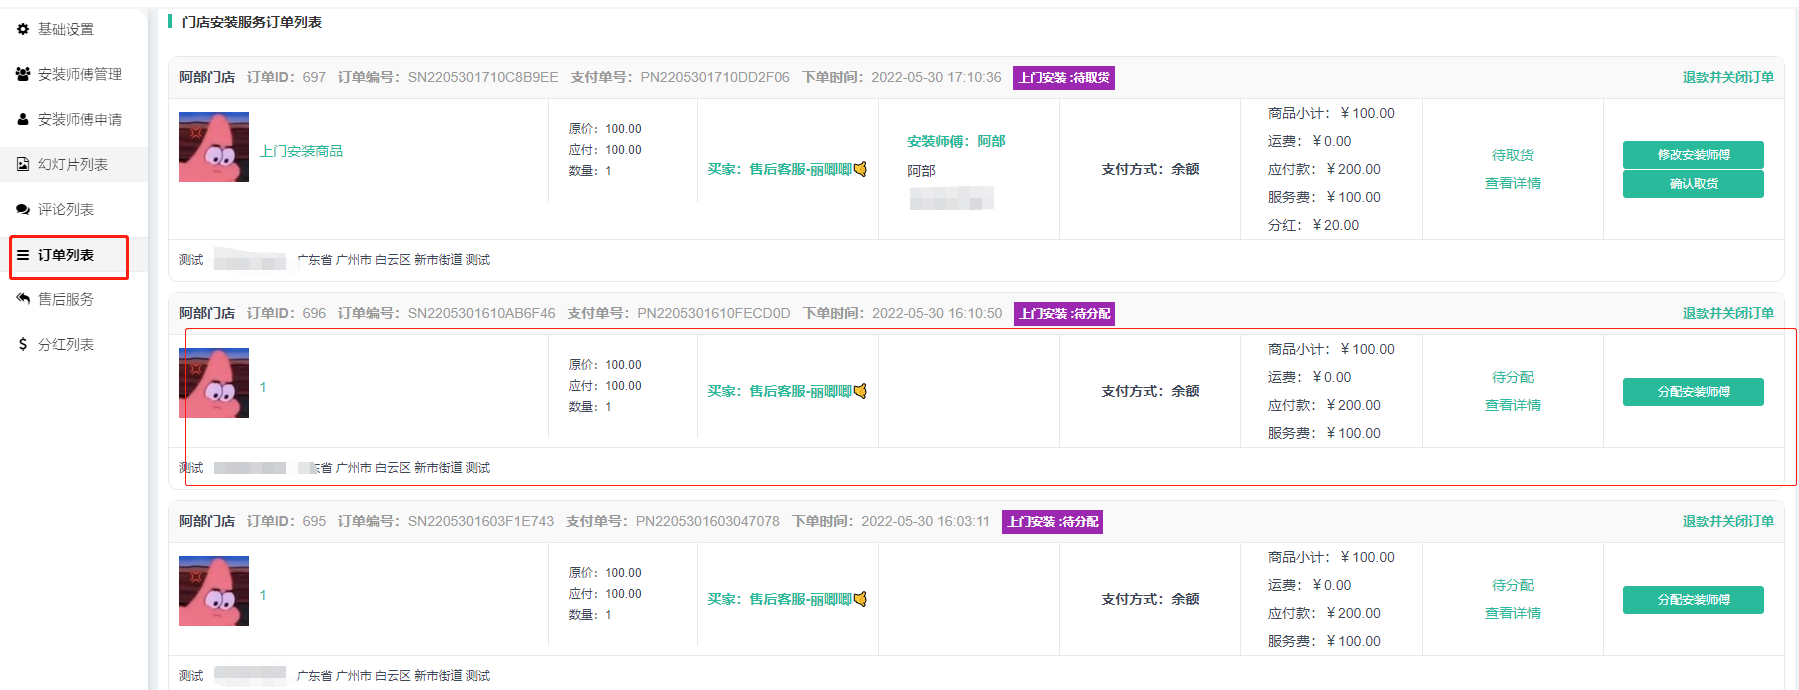Click the dollar icon beside 分红列表

tap(23, 344)
